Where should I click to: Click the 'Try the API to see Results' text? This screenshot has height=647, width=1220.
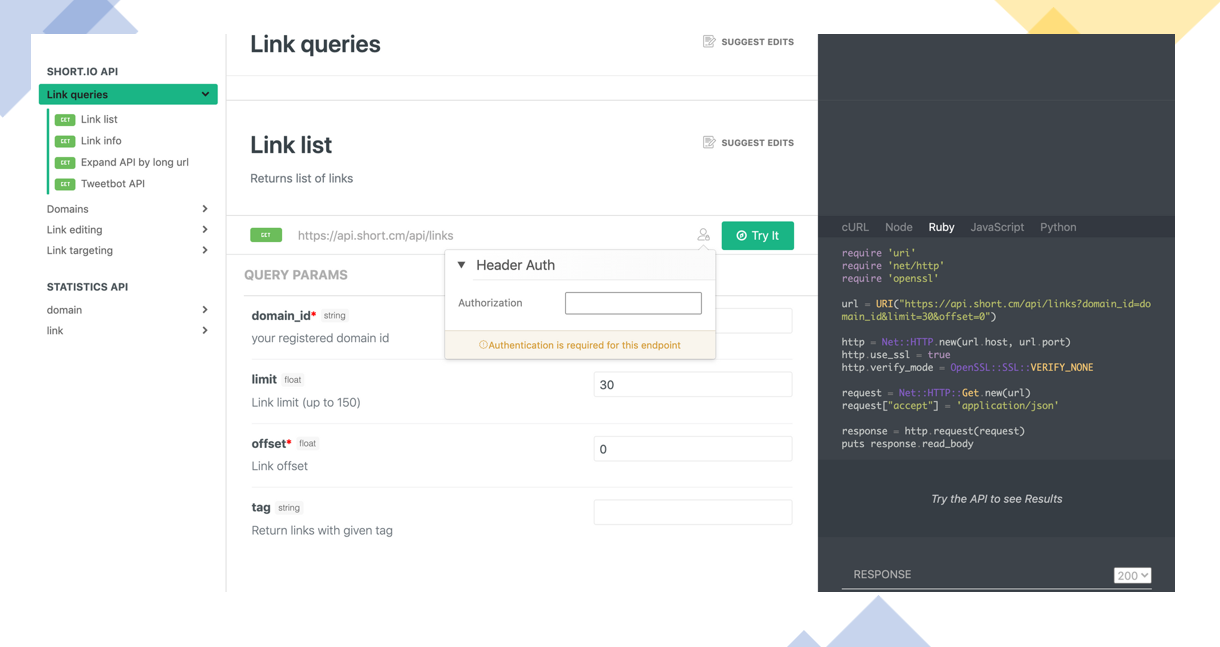(996, 499)
